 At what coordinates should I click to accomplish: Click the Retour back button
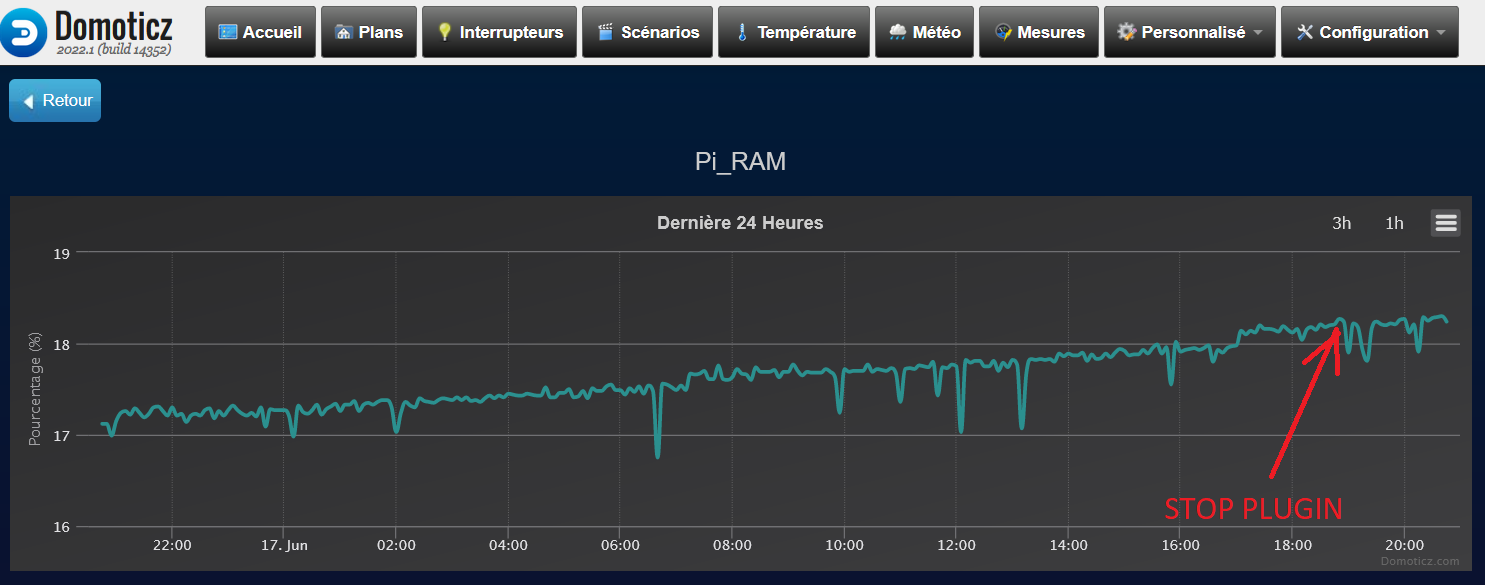[x=55, y=100]
